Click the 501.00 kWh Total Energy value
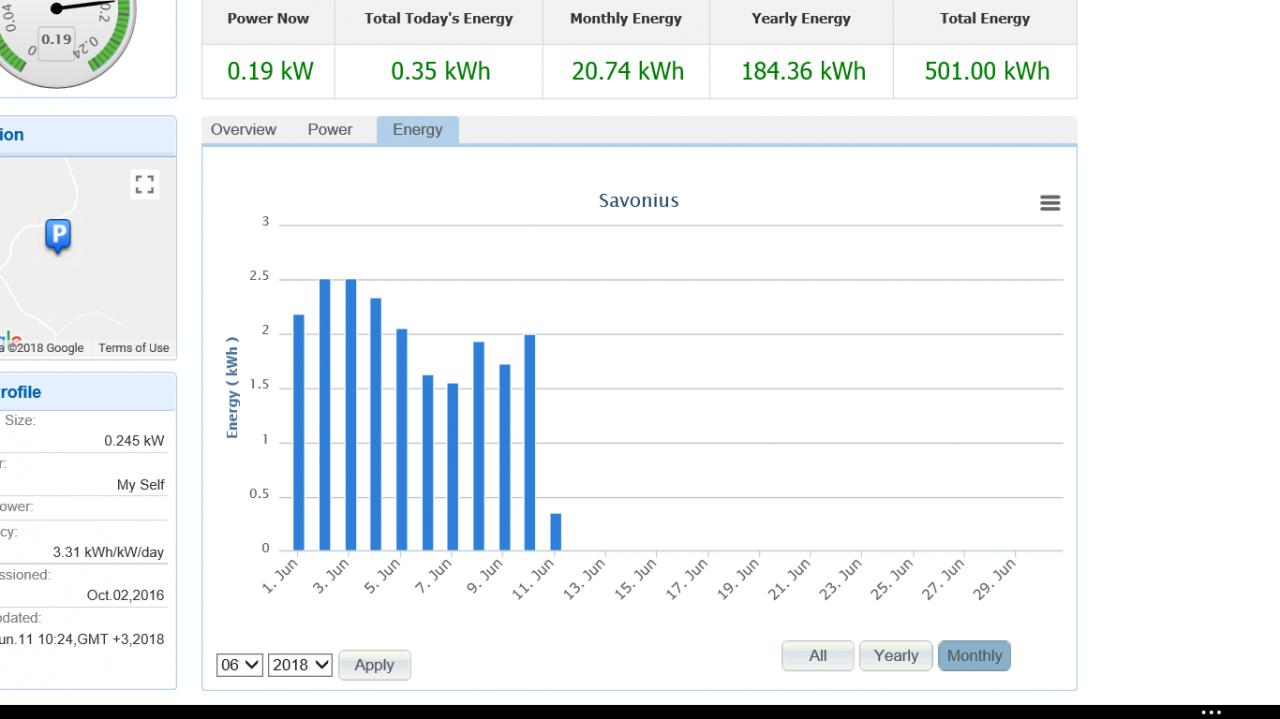 click(987, 71)
